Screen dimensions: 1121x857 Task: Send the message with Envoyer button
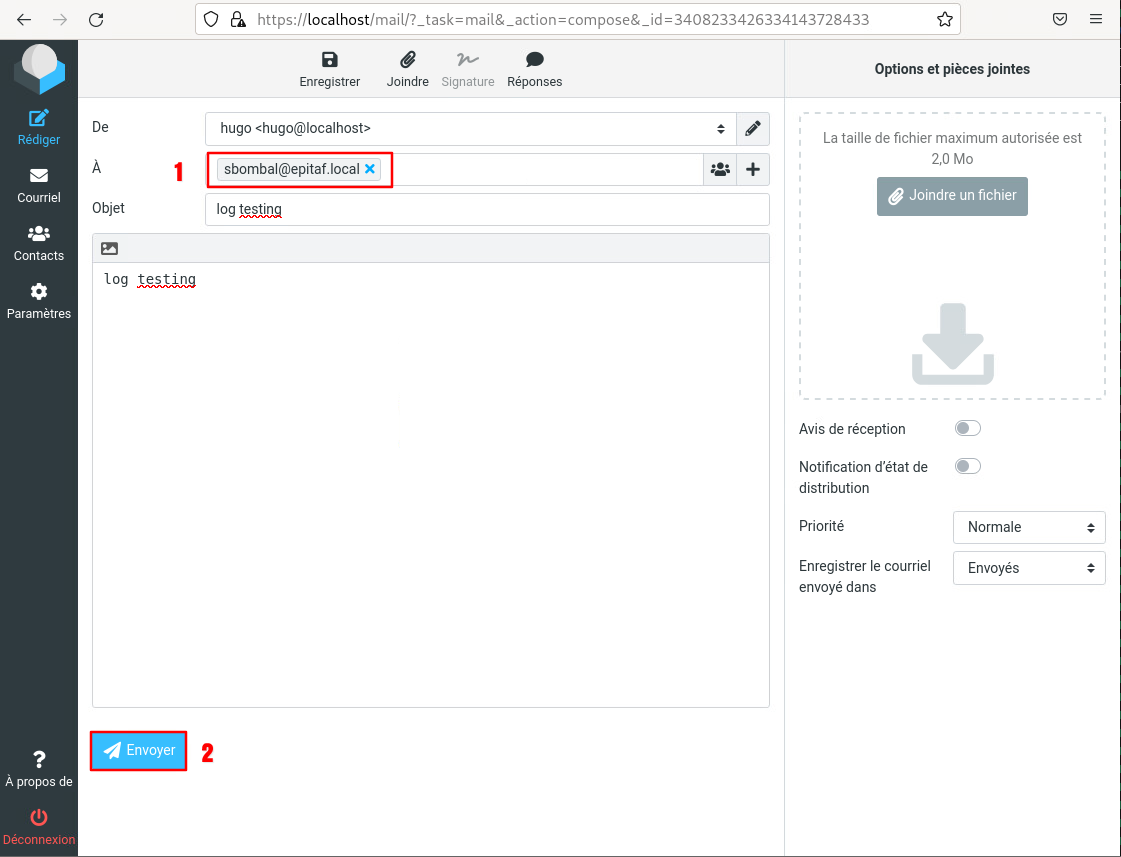click(139, 751)
